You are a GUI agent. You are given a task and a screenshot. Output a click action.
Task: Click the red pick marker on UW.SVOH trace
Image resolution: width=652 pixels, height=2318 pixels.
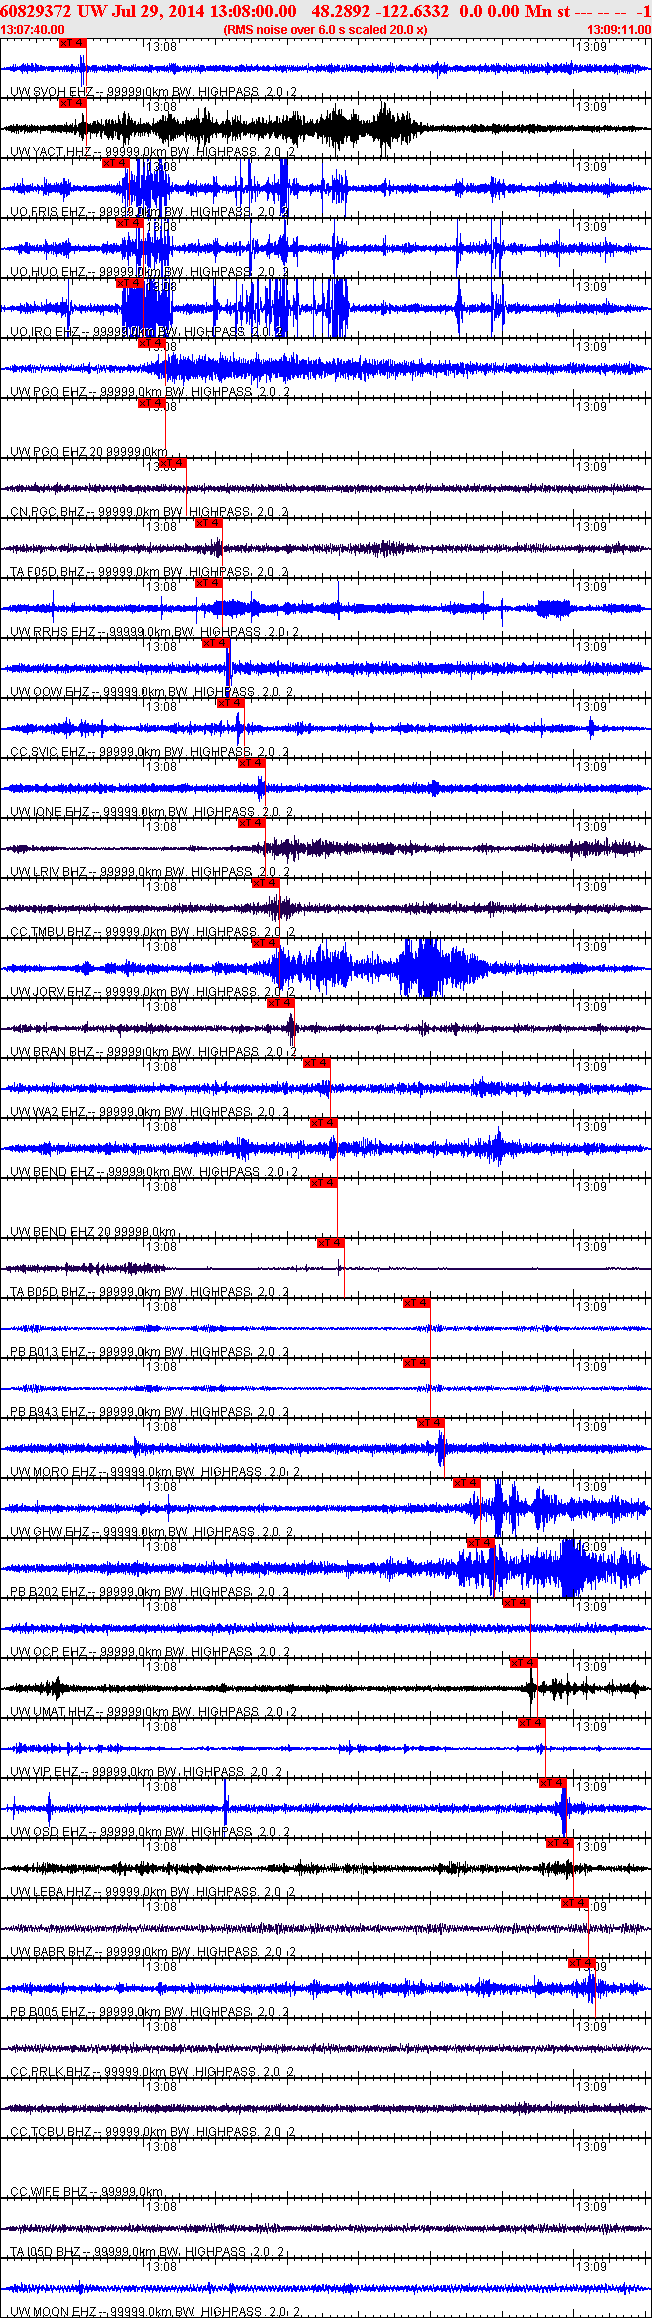(73, 43)
